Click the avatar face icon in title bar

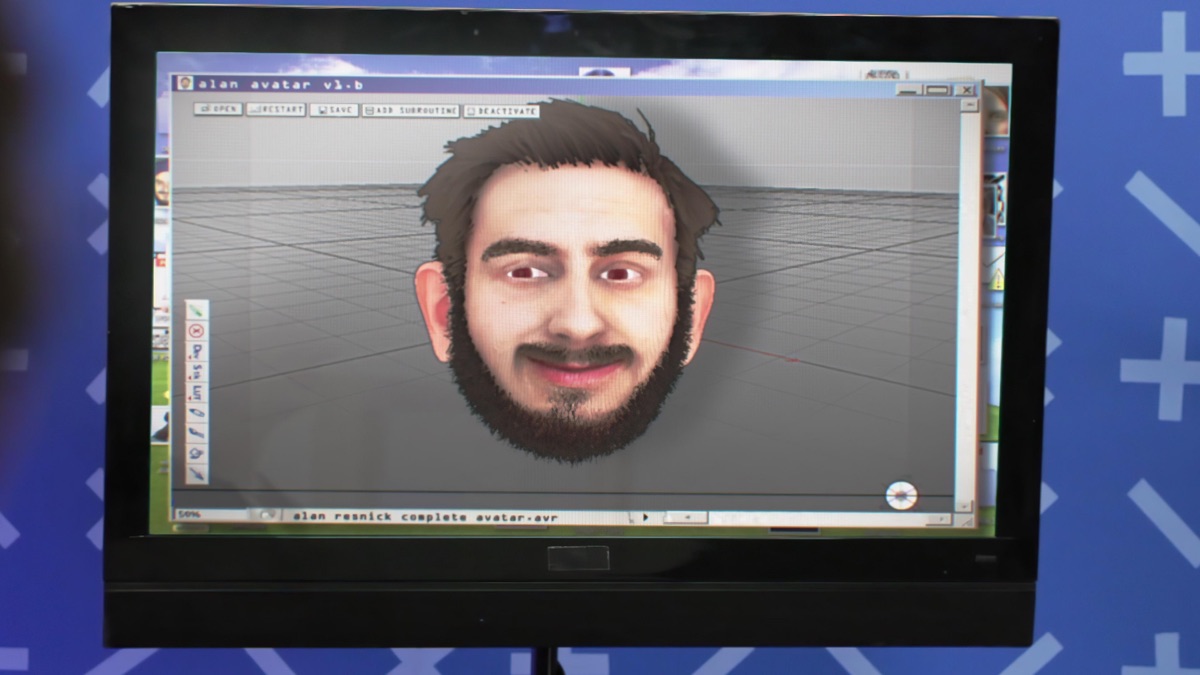coord(185,83)
